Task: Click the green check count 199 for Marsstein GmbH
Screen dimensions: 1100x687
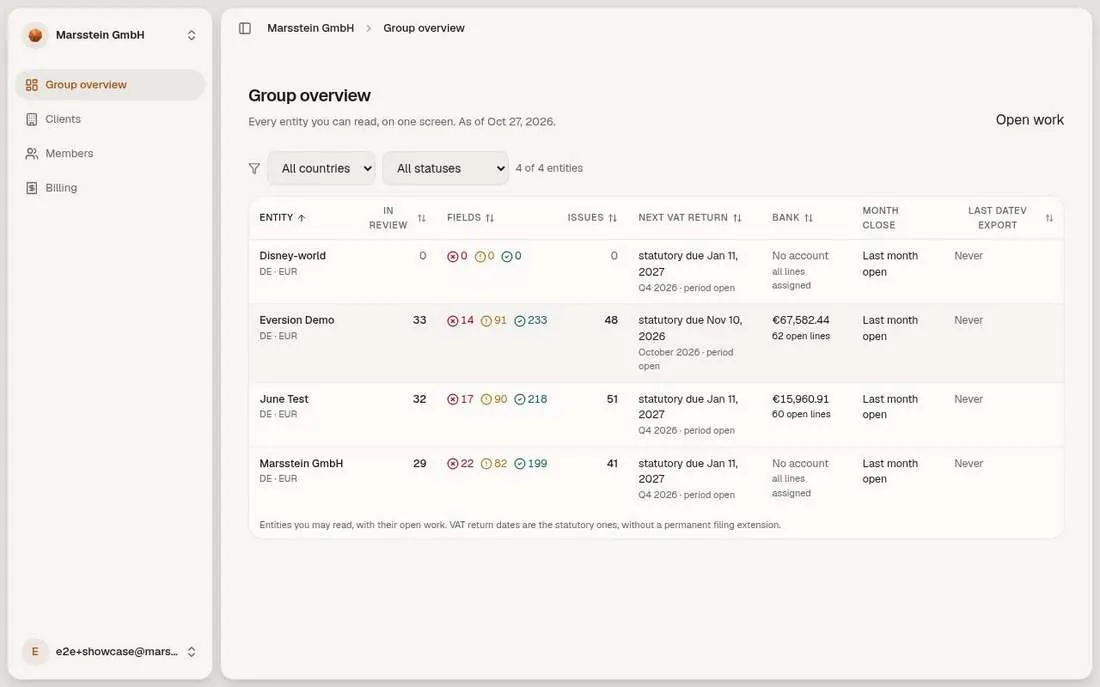Action: click(530, 464)
